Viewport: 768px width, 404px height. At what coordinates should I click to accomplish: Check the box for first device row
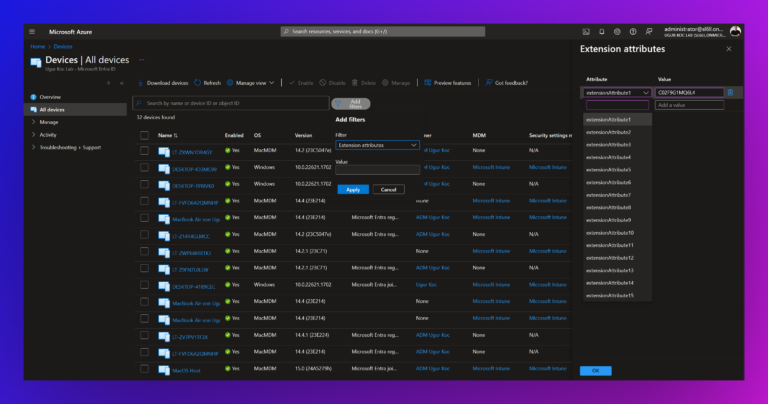tap(144, 151)
